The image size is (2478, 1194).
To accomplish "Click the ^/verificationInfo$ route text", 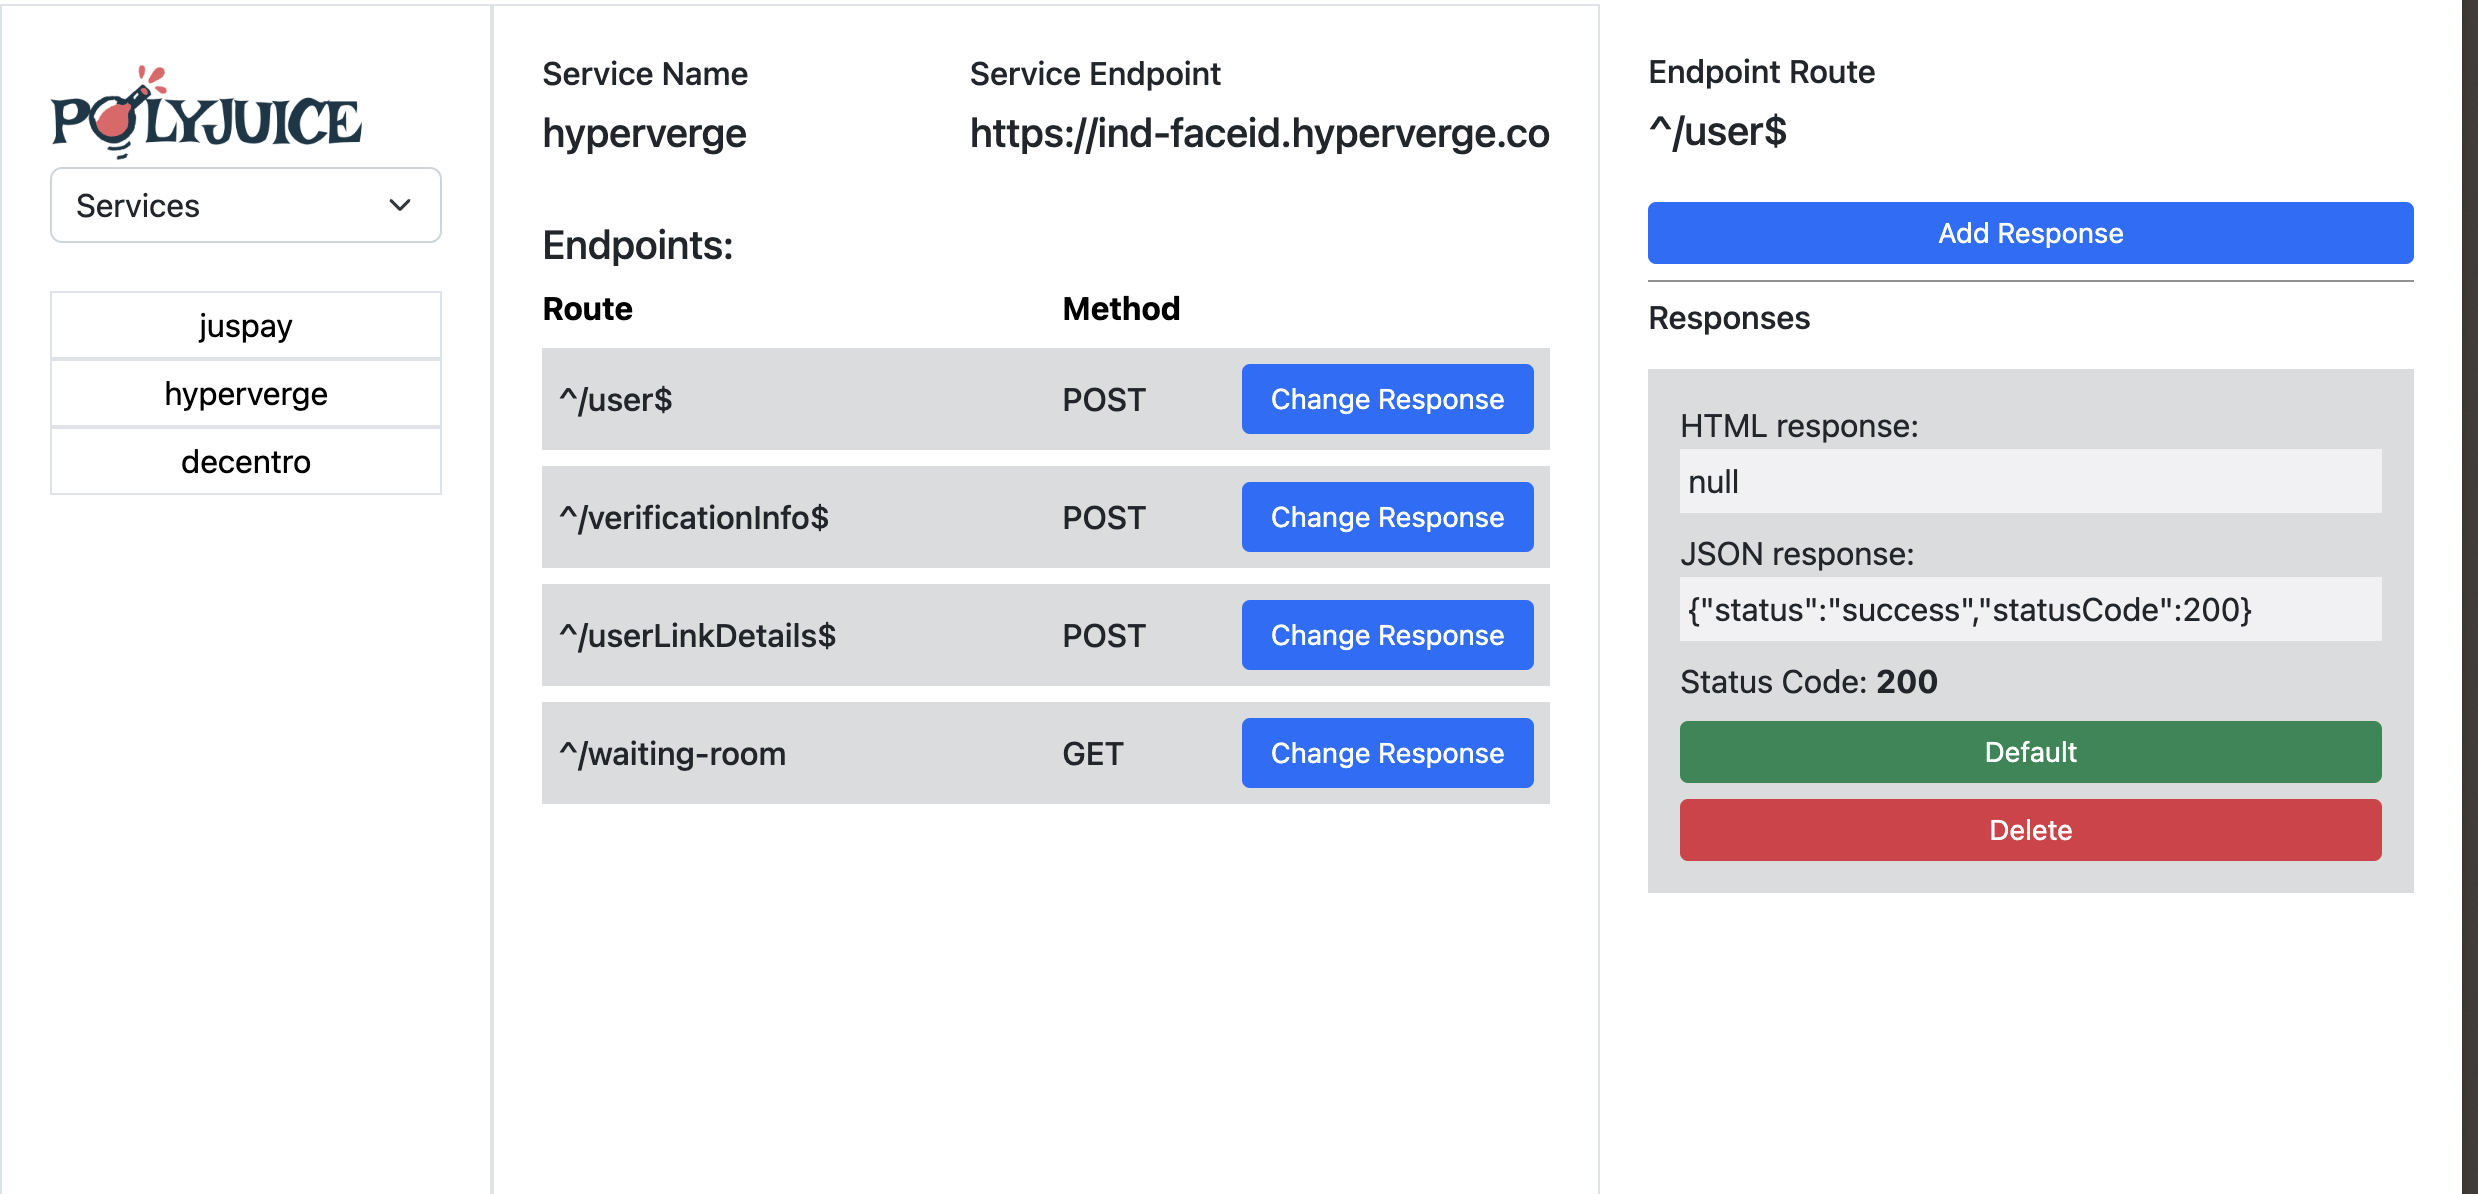I will coord(694,517).
